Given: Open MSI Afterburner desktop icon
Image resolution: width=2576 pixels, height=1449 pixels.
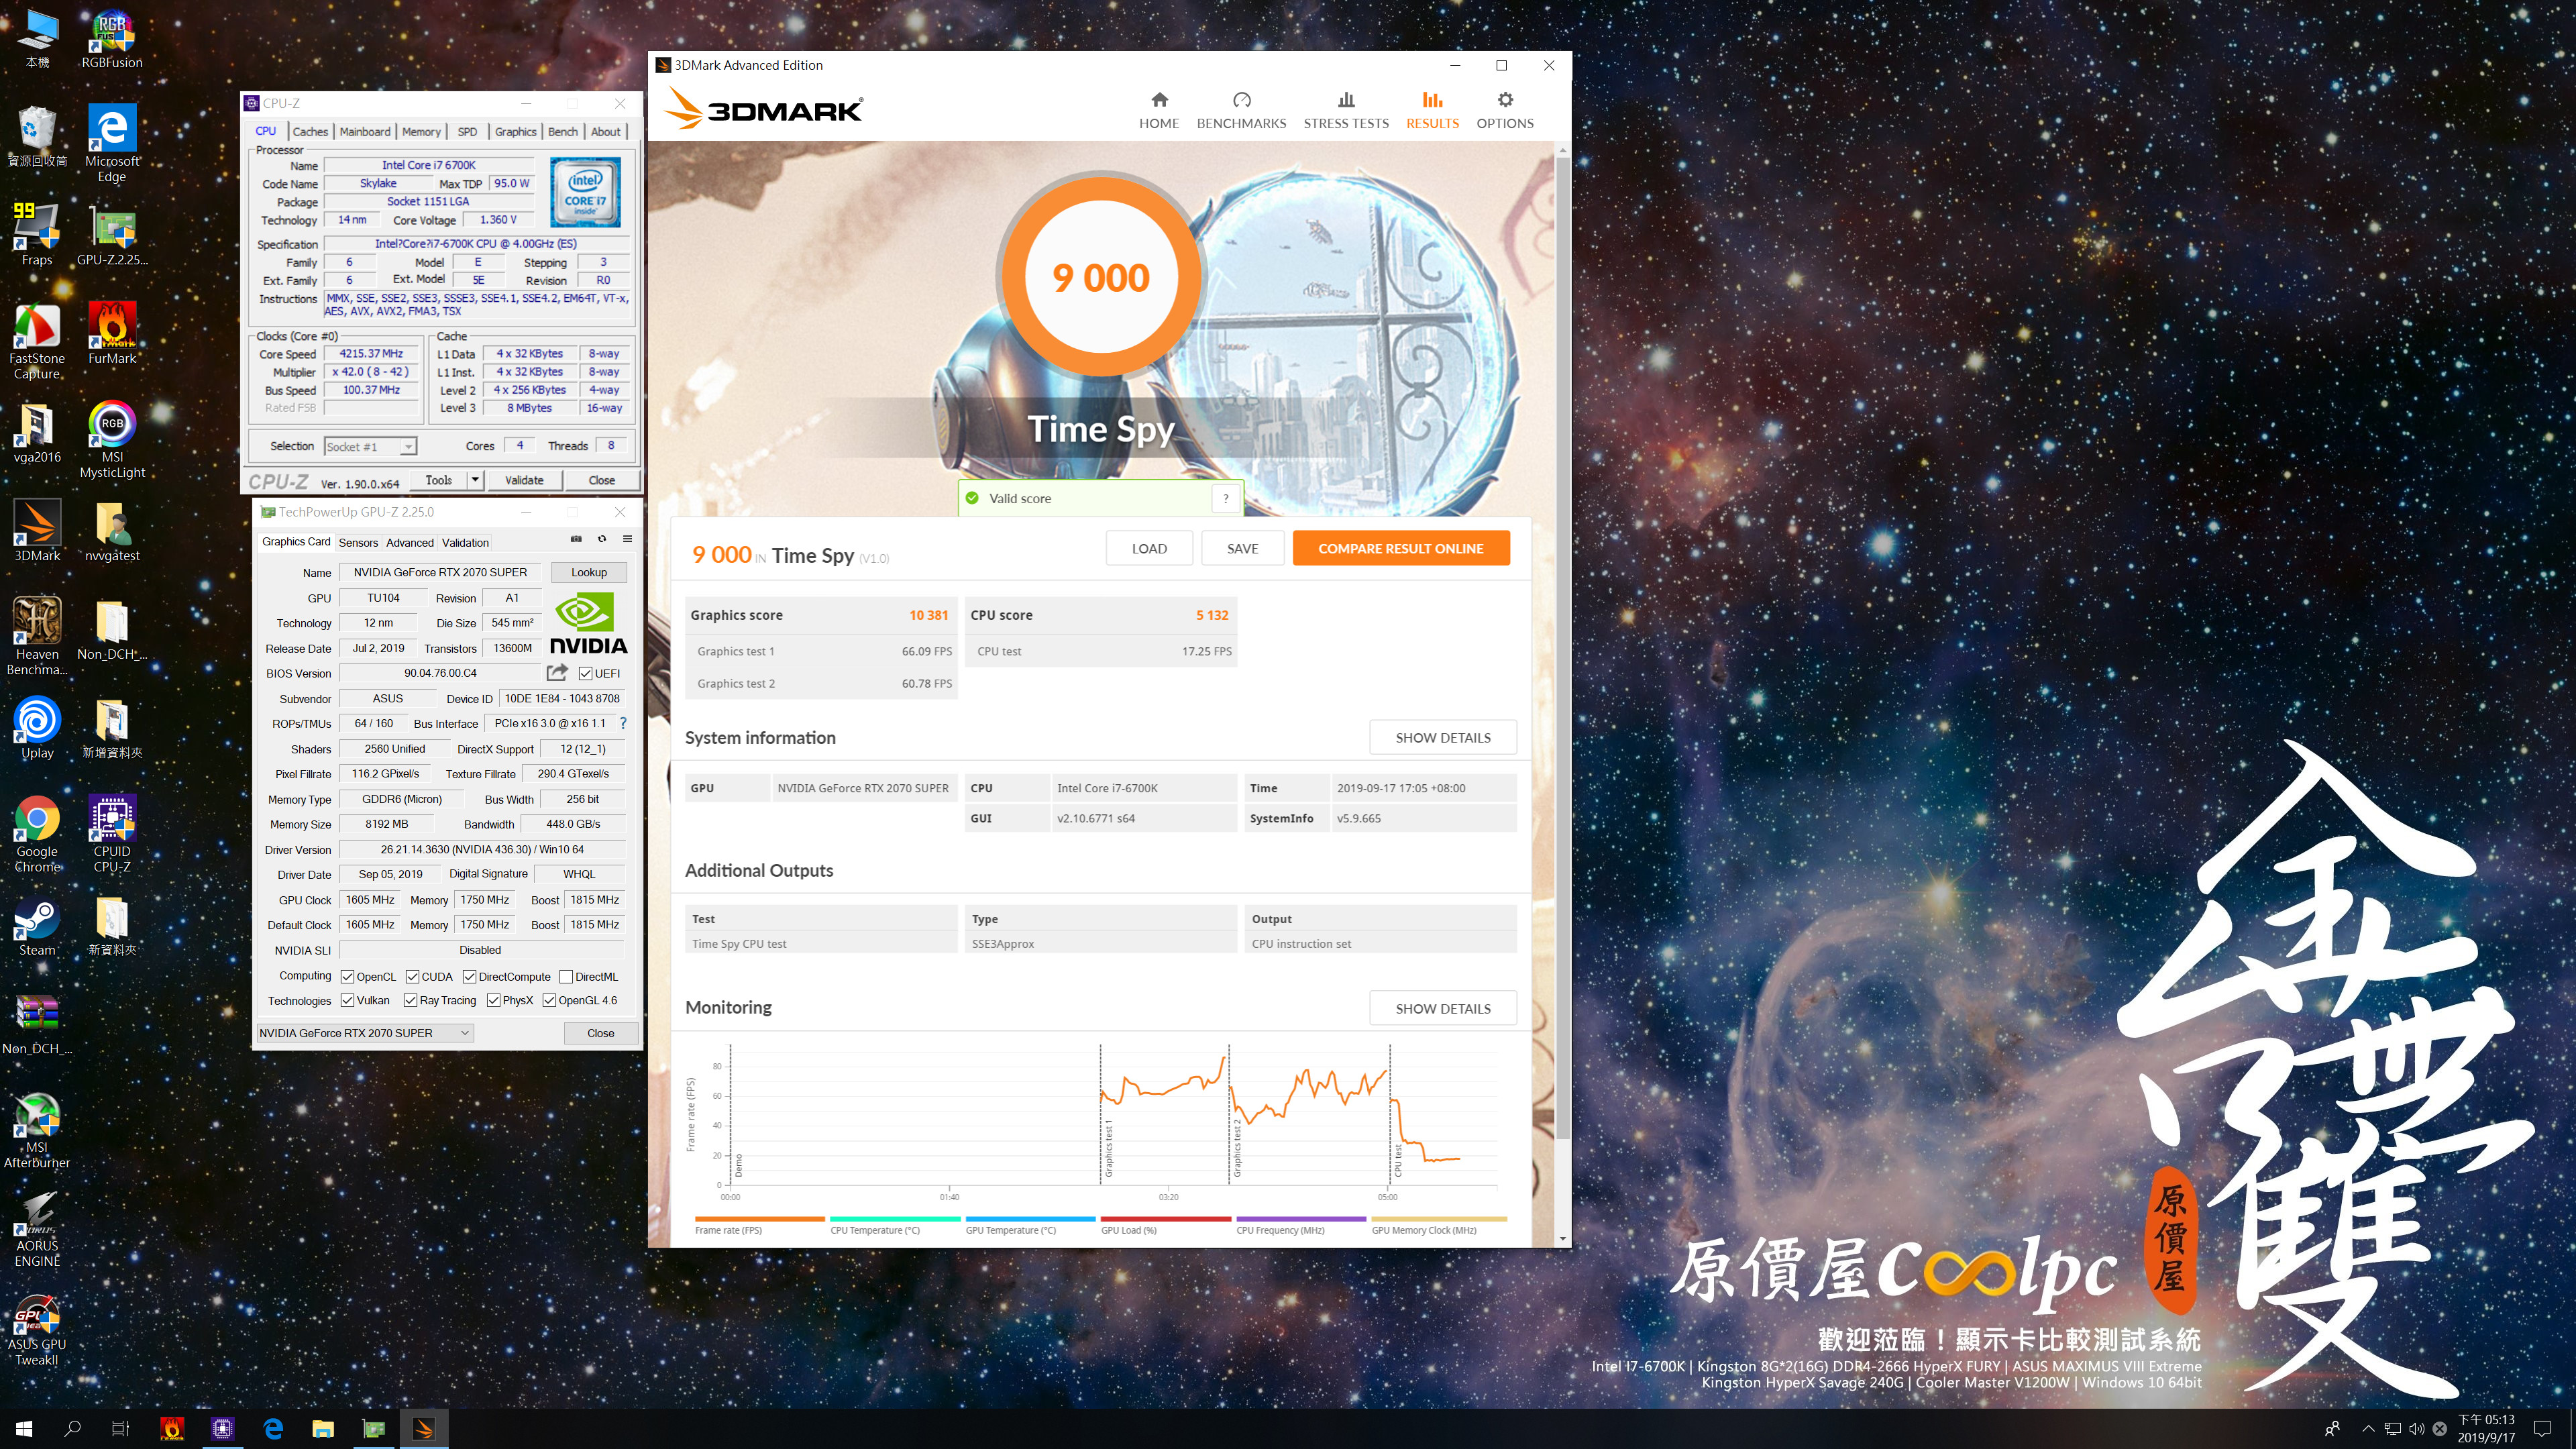Looking at the screenshot, I should click(x=37, y=1130).
